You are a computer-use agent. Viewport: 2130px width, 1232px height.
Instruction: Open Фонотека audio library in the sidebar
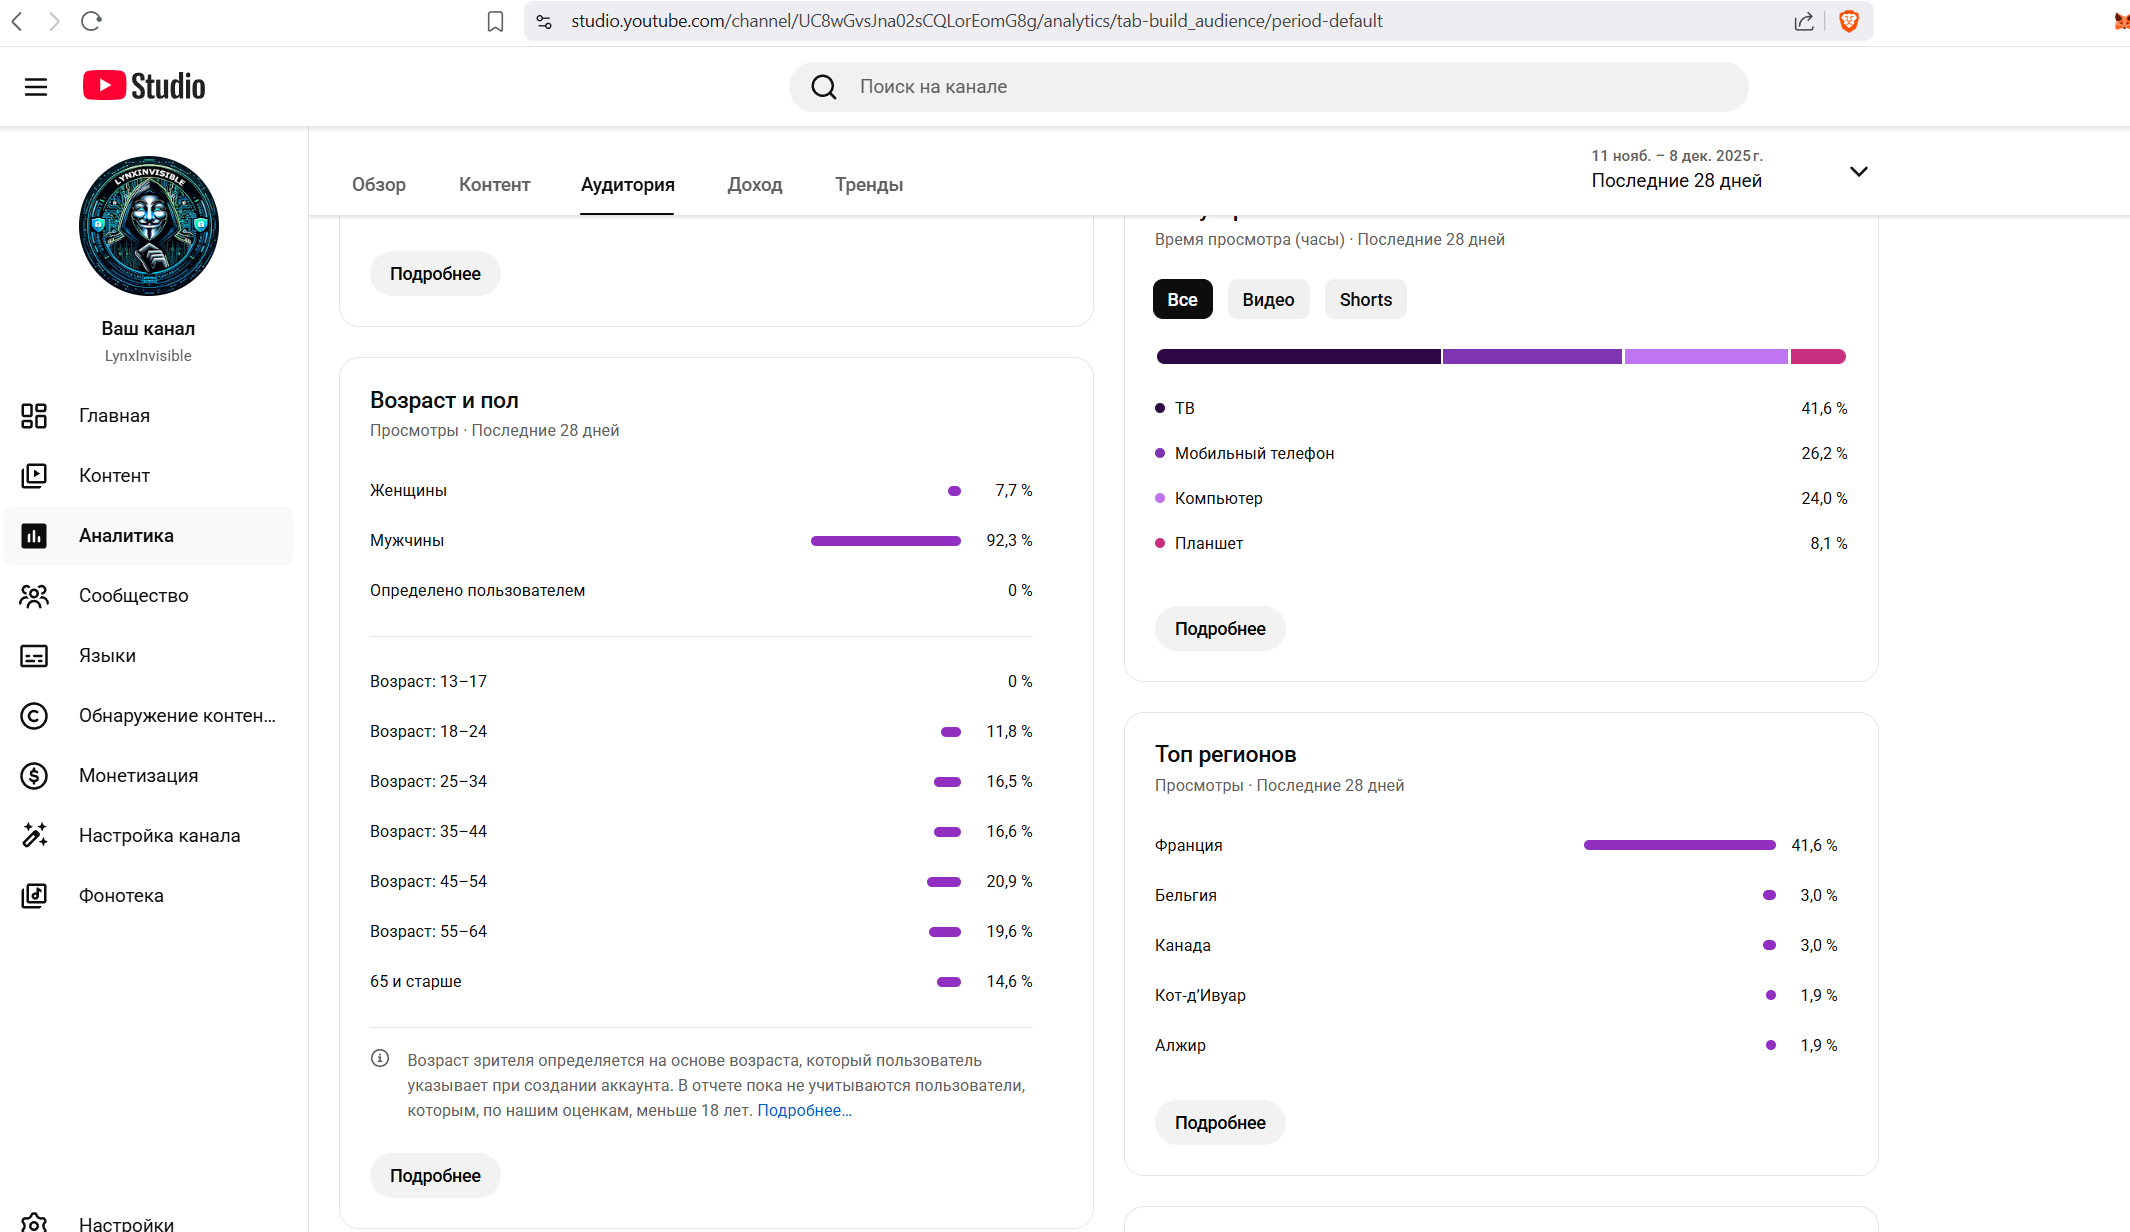tap(121, 896)
